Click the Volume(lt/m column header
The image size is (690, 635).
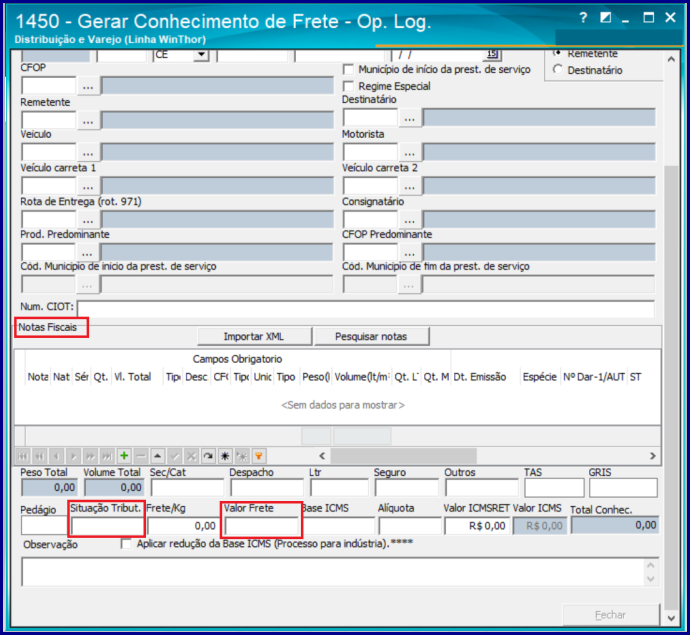click(362, 377)
